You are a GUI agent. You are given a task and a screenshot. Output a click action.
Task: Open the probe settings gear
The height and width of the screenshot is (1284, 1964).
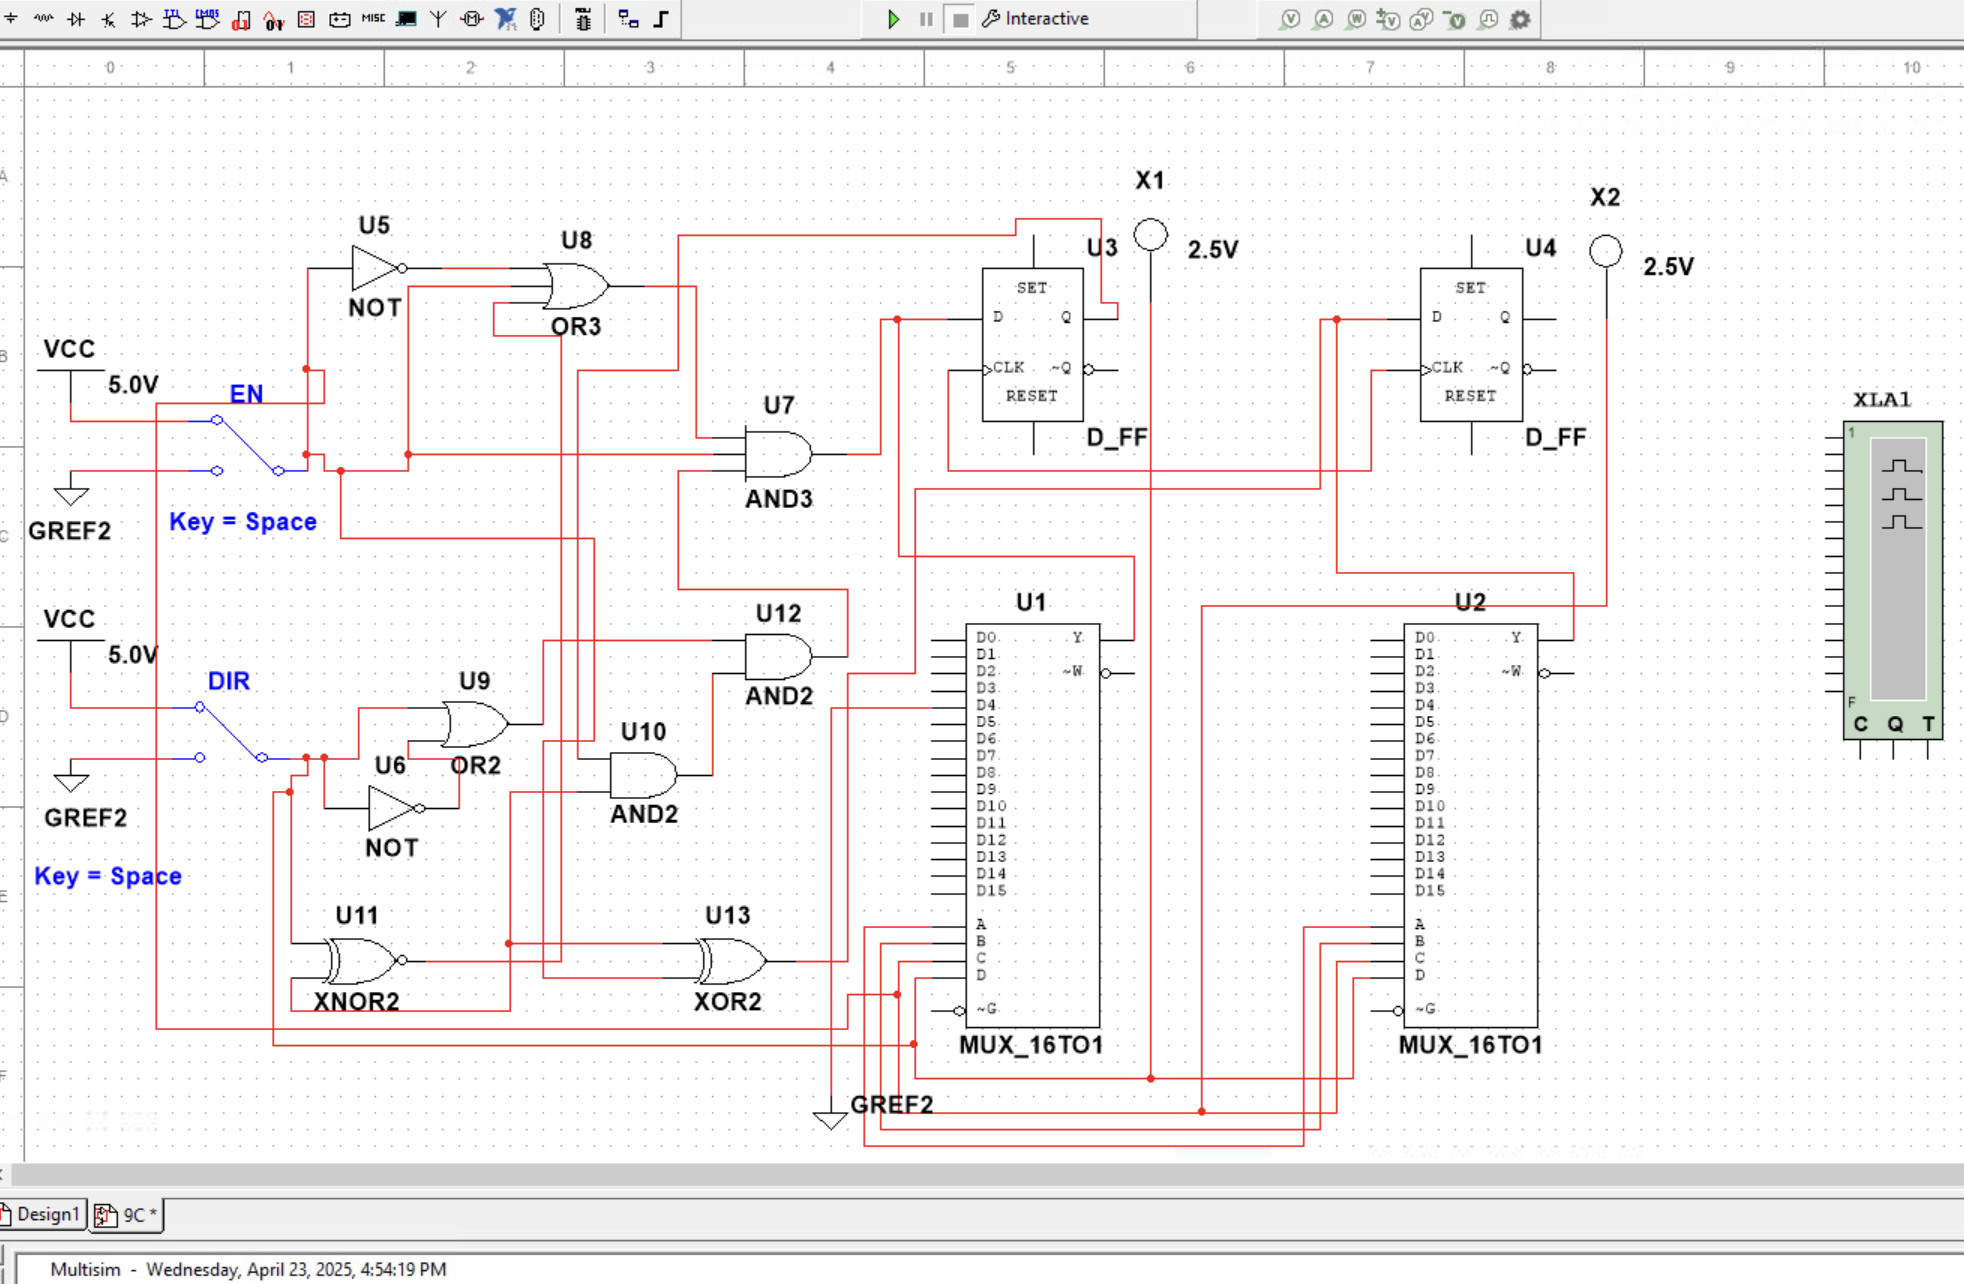click(1520, 19)
